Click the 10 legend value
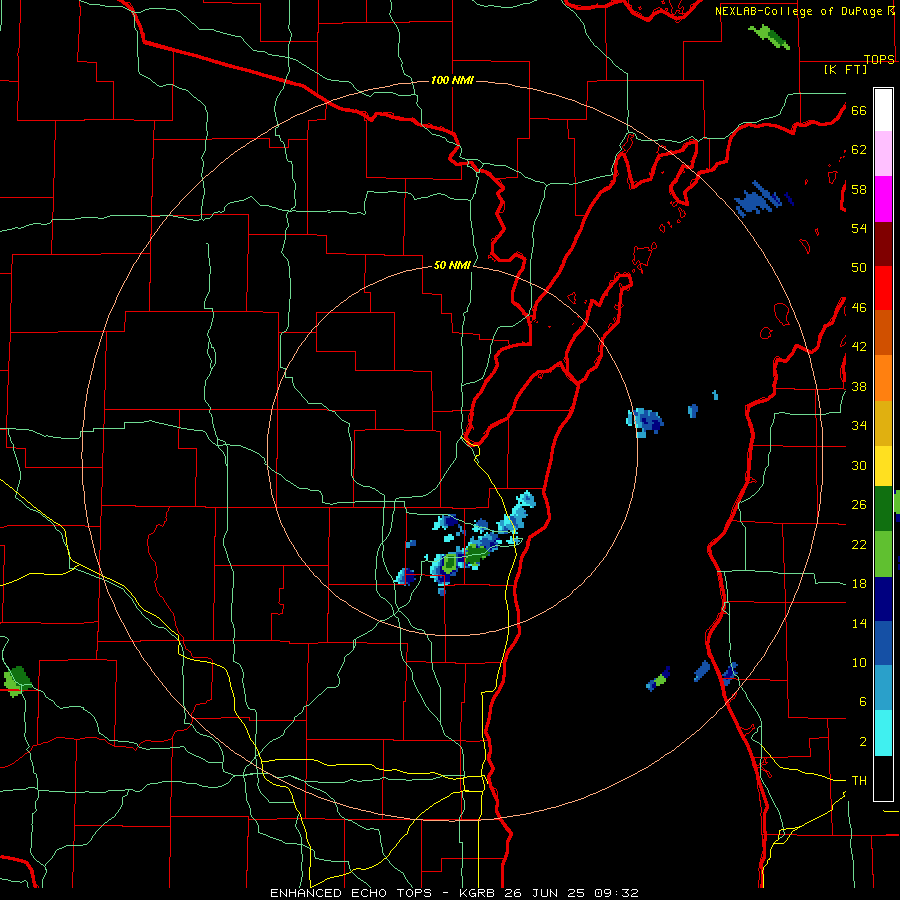The height and width of the screenshot is (900, 900). point(859,662)
